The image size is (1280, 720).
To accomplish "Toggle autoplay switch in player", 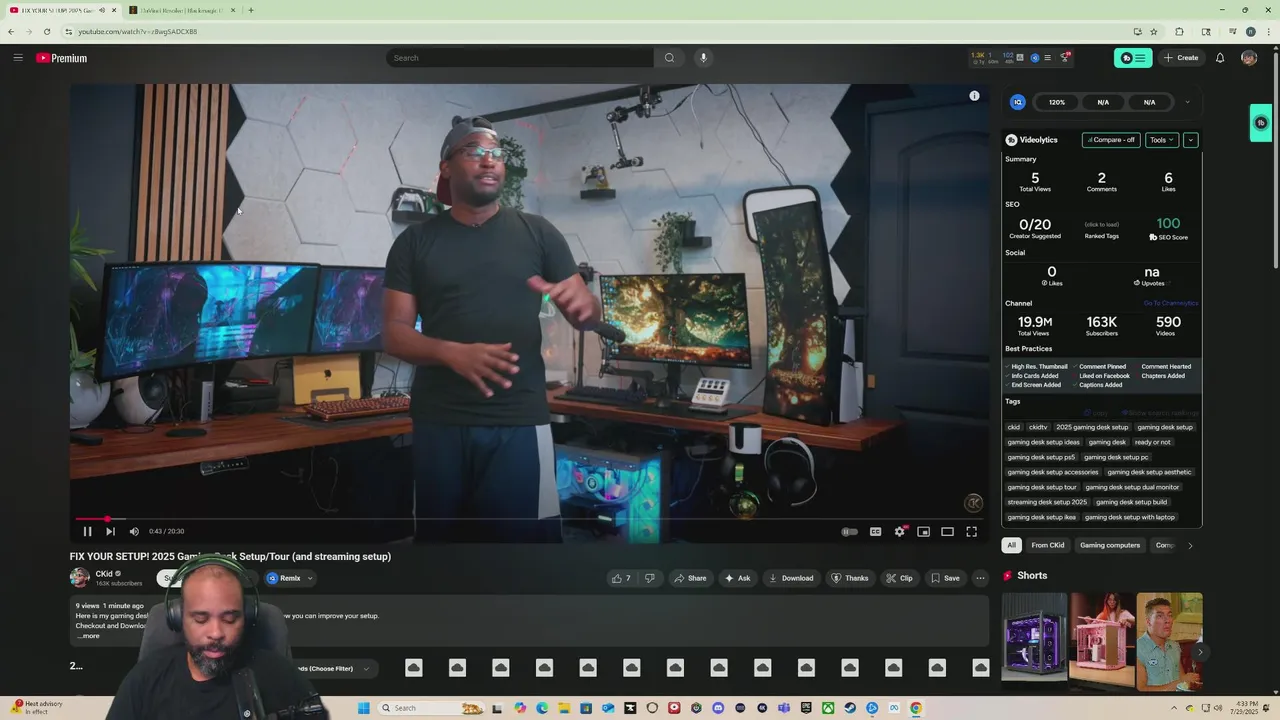I will coord(849,532).
